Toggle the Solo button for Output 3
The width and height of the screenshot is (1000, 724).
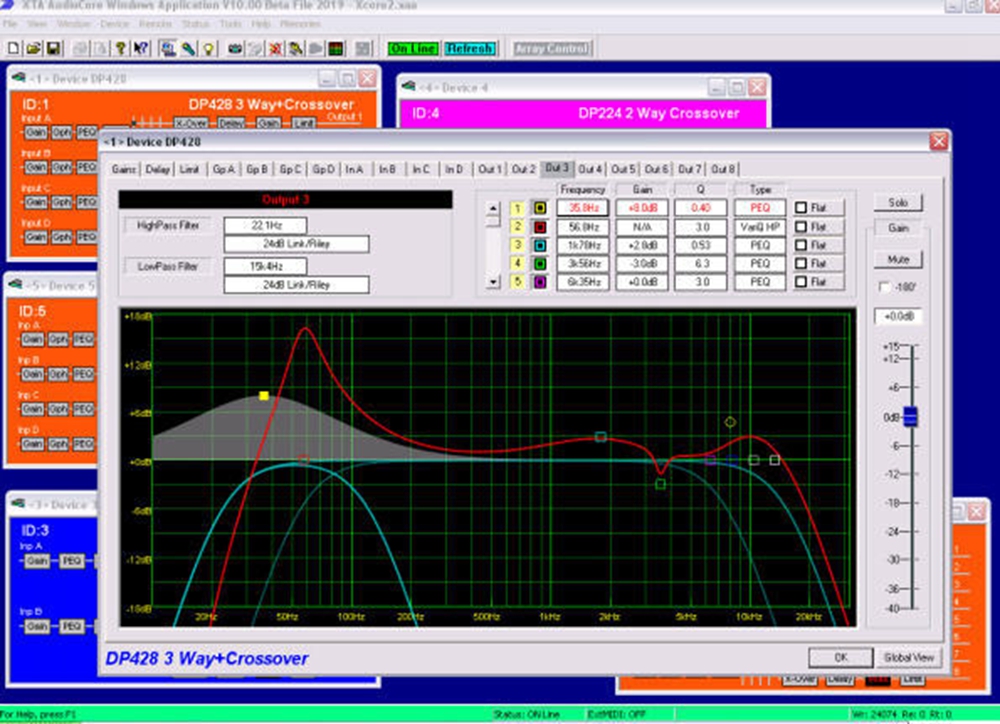coord(898,203)
